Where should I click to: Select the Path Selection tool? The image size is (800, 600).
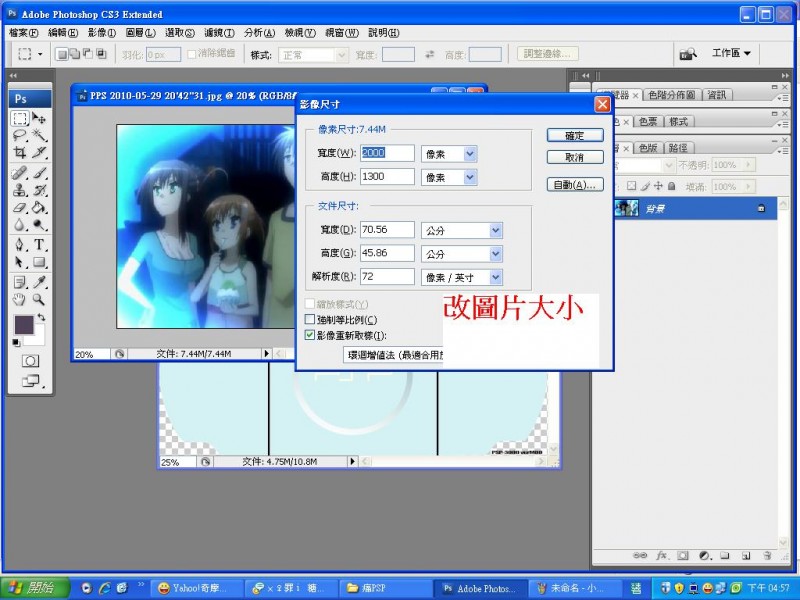[20, 262]
